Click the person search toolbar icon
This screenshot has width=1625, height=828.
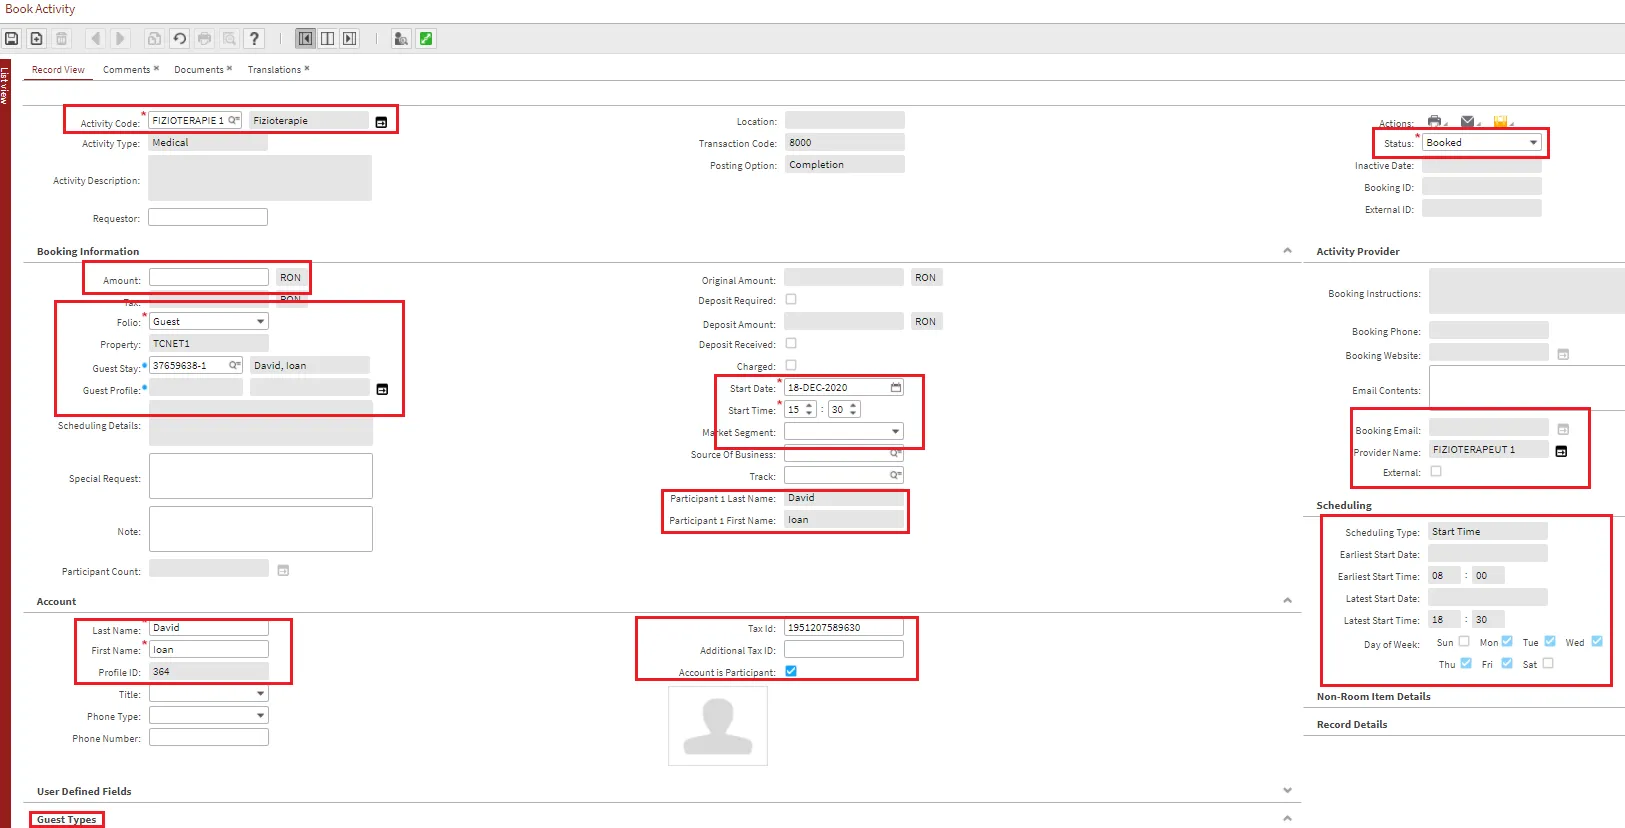401,39
